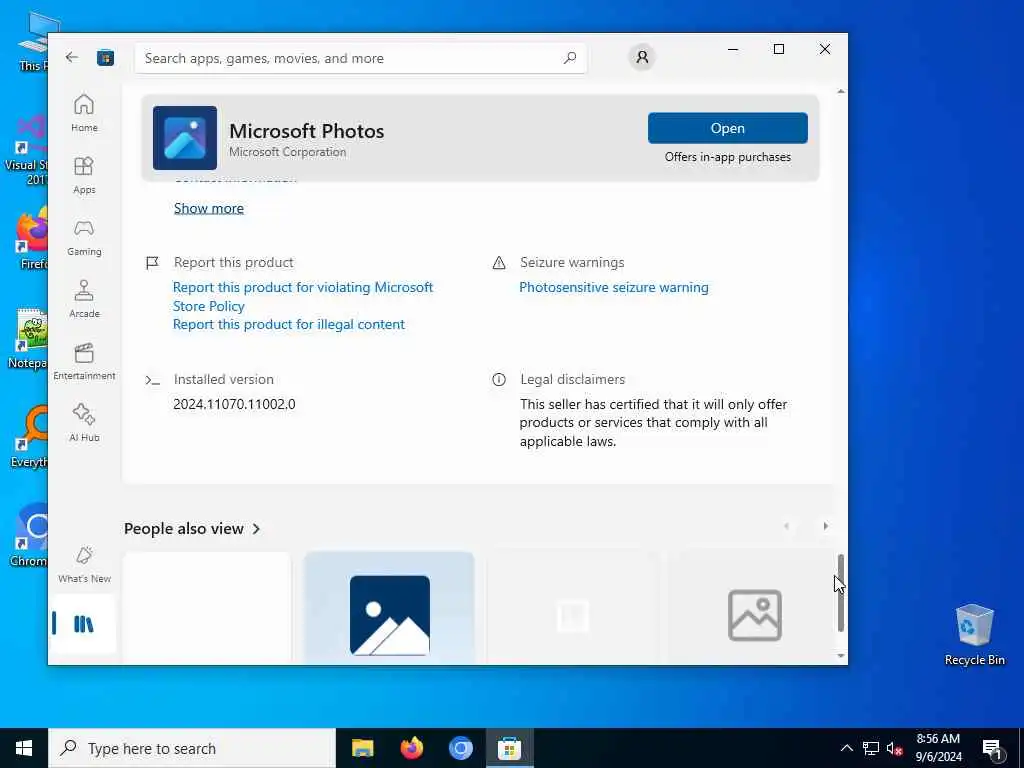Click the Legal disclaimers info icon
Image resolution: width=1024 pixels, height=768 pixels.
click(499, 379)
